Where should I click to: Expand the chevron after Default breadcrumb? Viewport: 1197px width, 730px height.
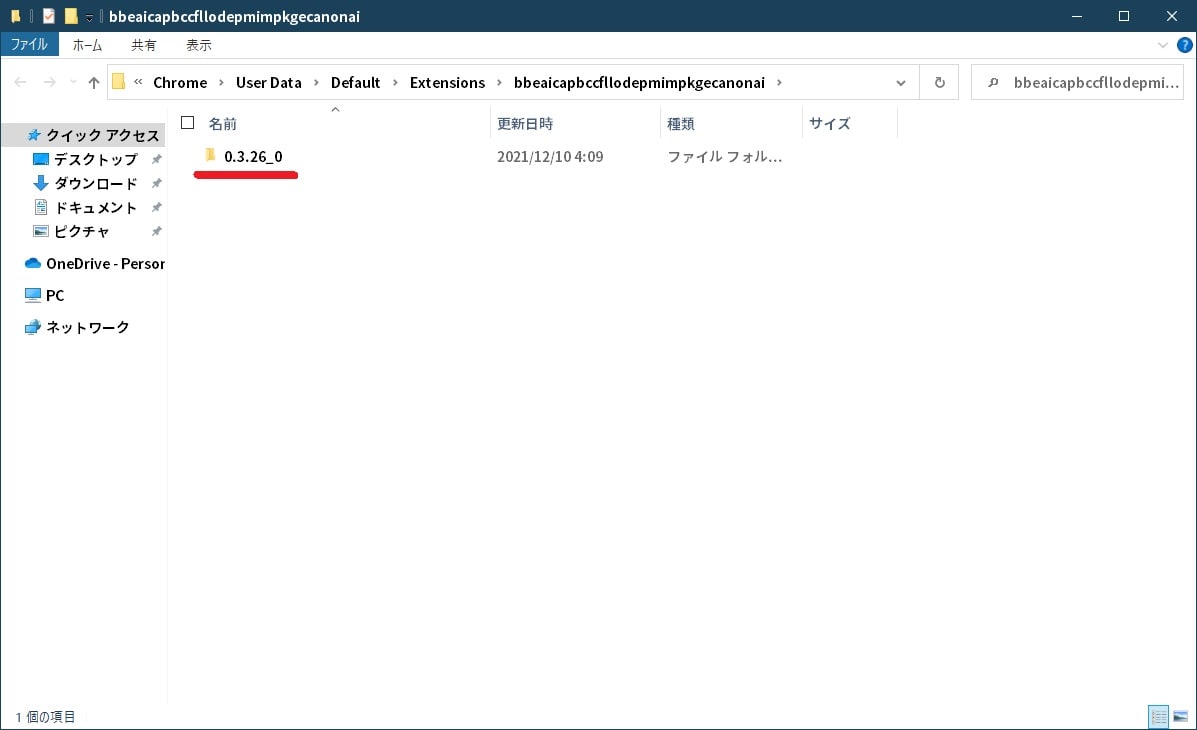[x=395, y=82]
